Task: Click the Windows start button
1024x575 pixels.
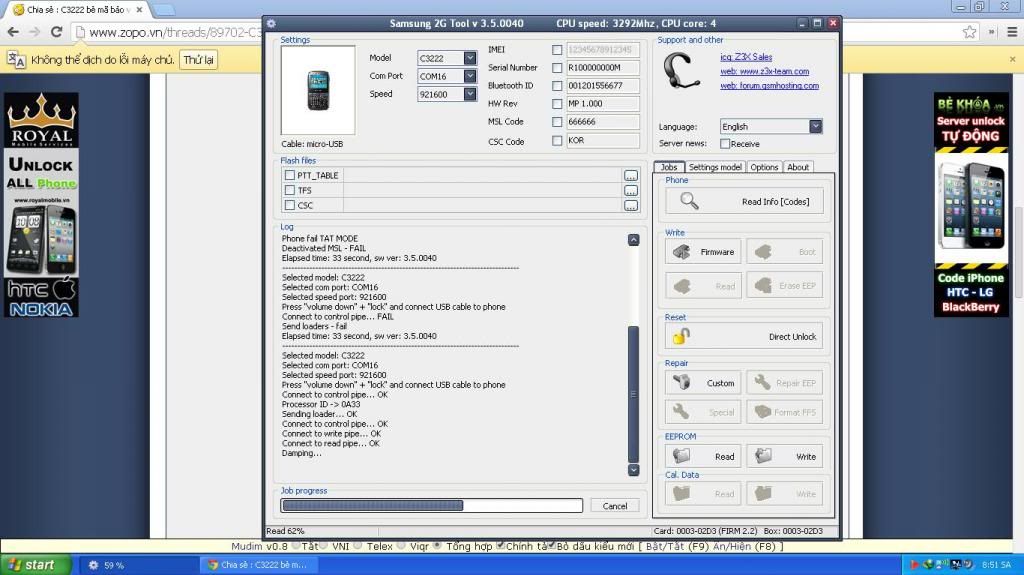Action: pyautogui.click(x=35, y=565)
